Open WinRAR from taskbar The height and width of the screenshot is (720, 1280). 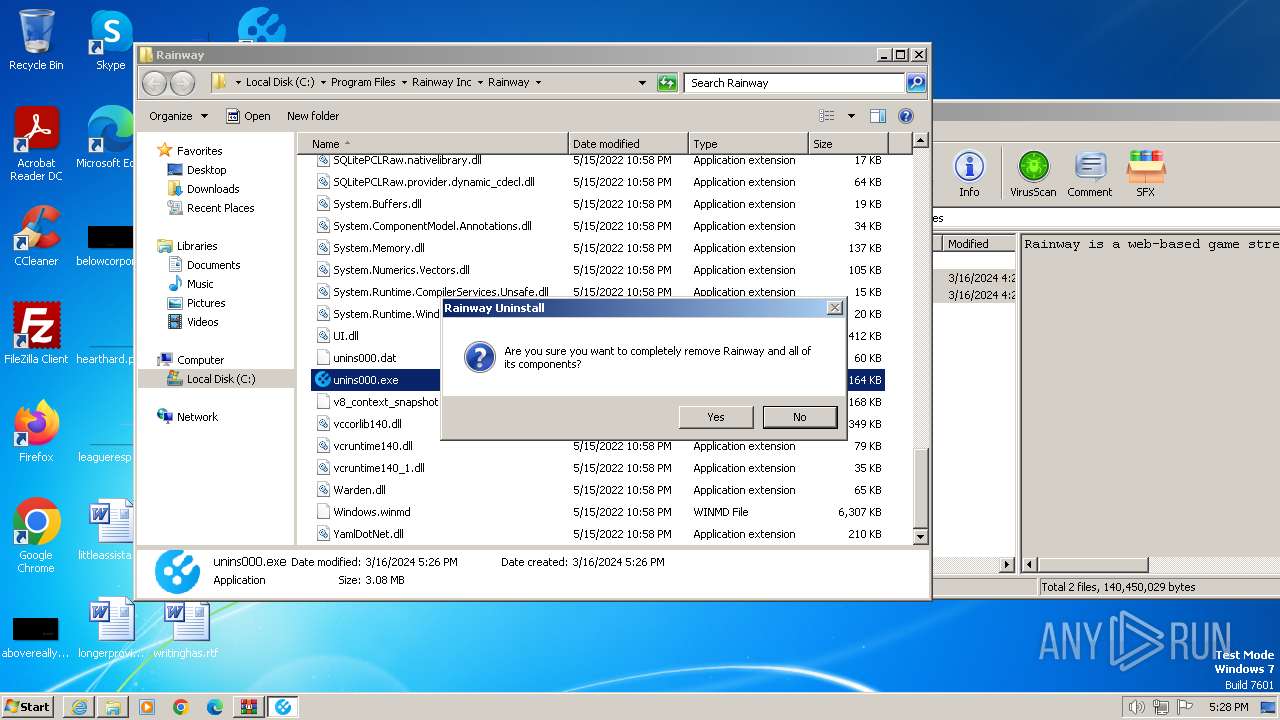pyautogui.click(x=249, y=707)
